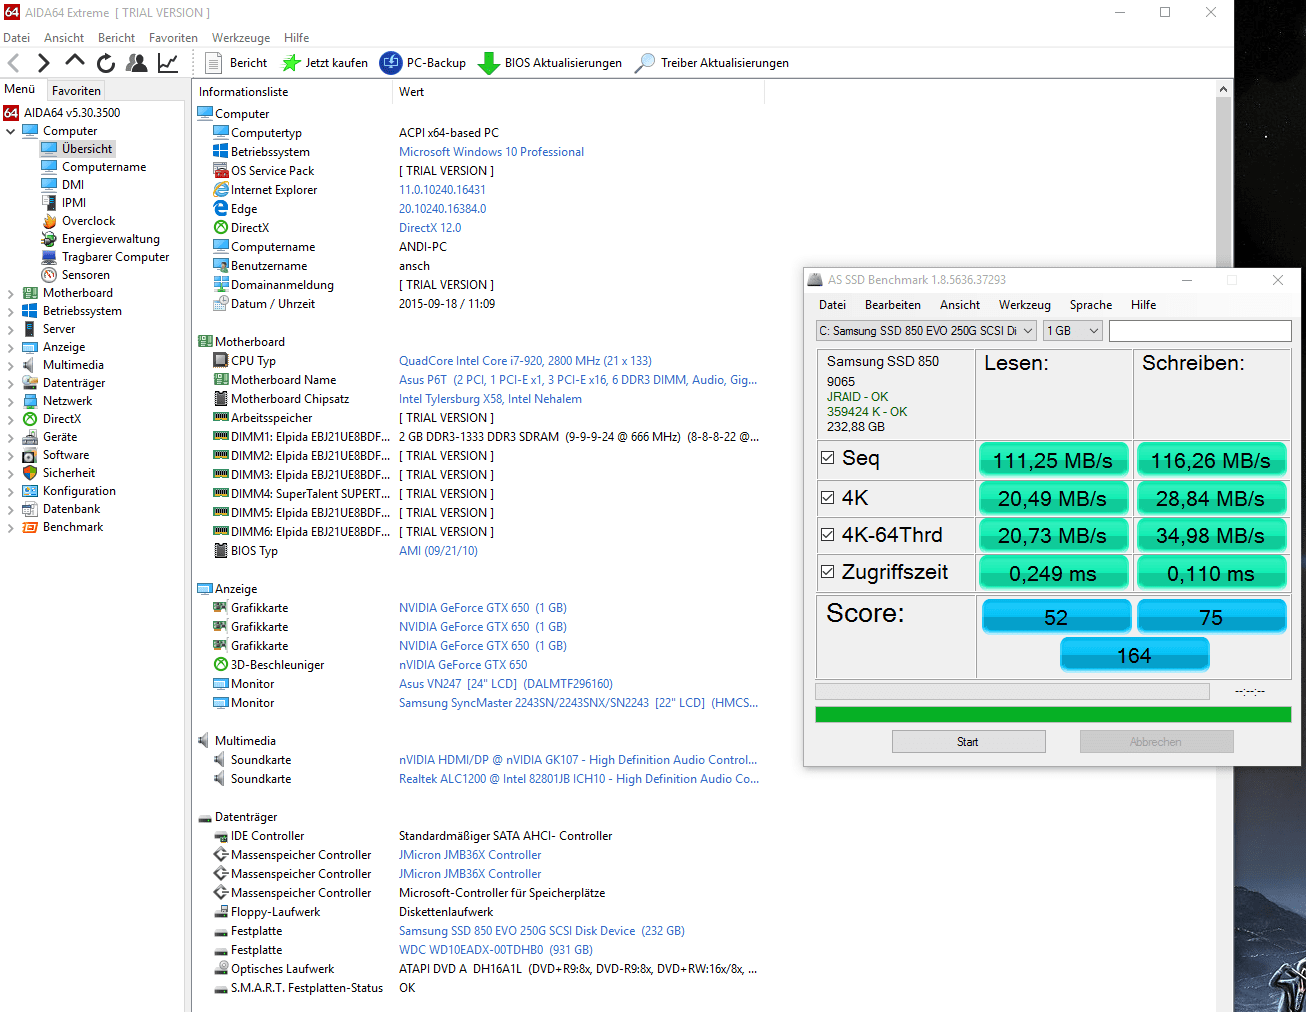This screenshot has width=1306, height=1012.
Task: Click the Informationsliste column header
Action: 293,92
